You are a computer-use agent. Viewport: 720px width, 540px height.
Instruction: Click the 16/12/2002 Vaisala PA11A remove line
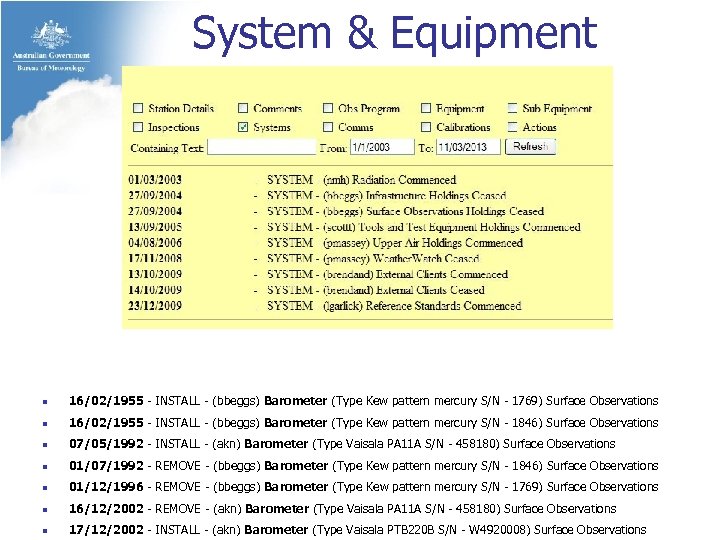[x=343, y=509]
